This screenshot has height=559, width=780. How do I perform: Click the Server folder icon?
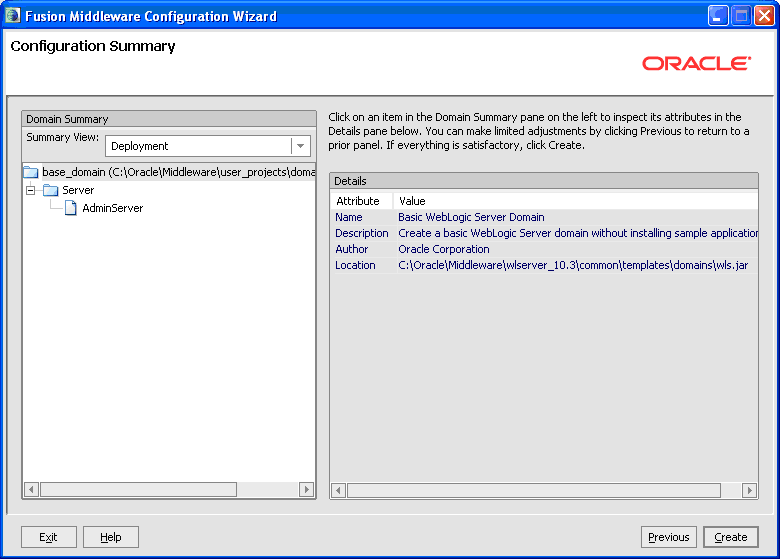click(x=51, y=190)
